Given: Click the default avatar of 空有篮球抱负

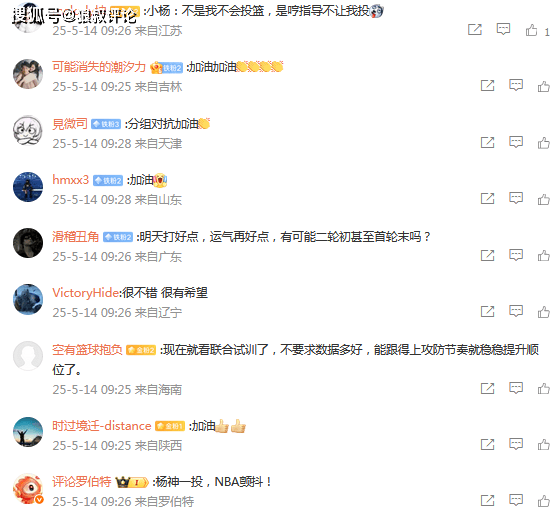Looking at the screenshot, I should 28,356.
